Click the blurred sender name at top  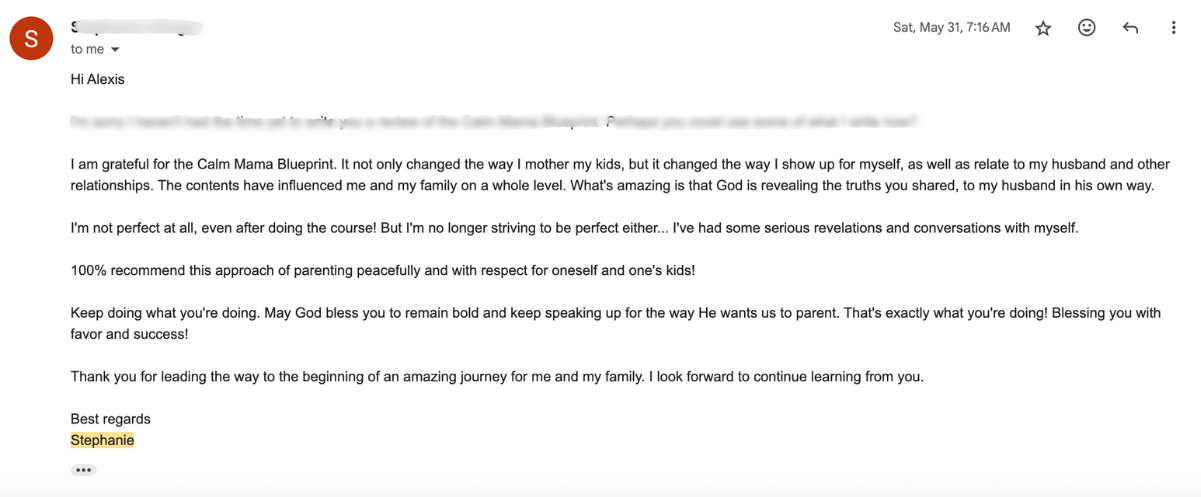click(137, 27)
